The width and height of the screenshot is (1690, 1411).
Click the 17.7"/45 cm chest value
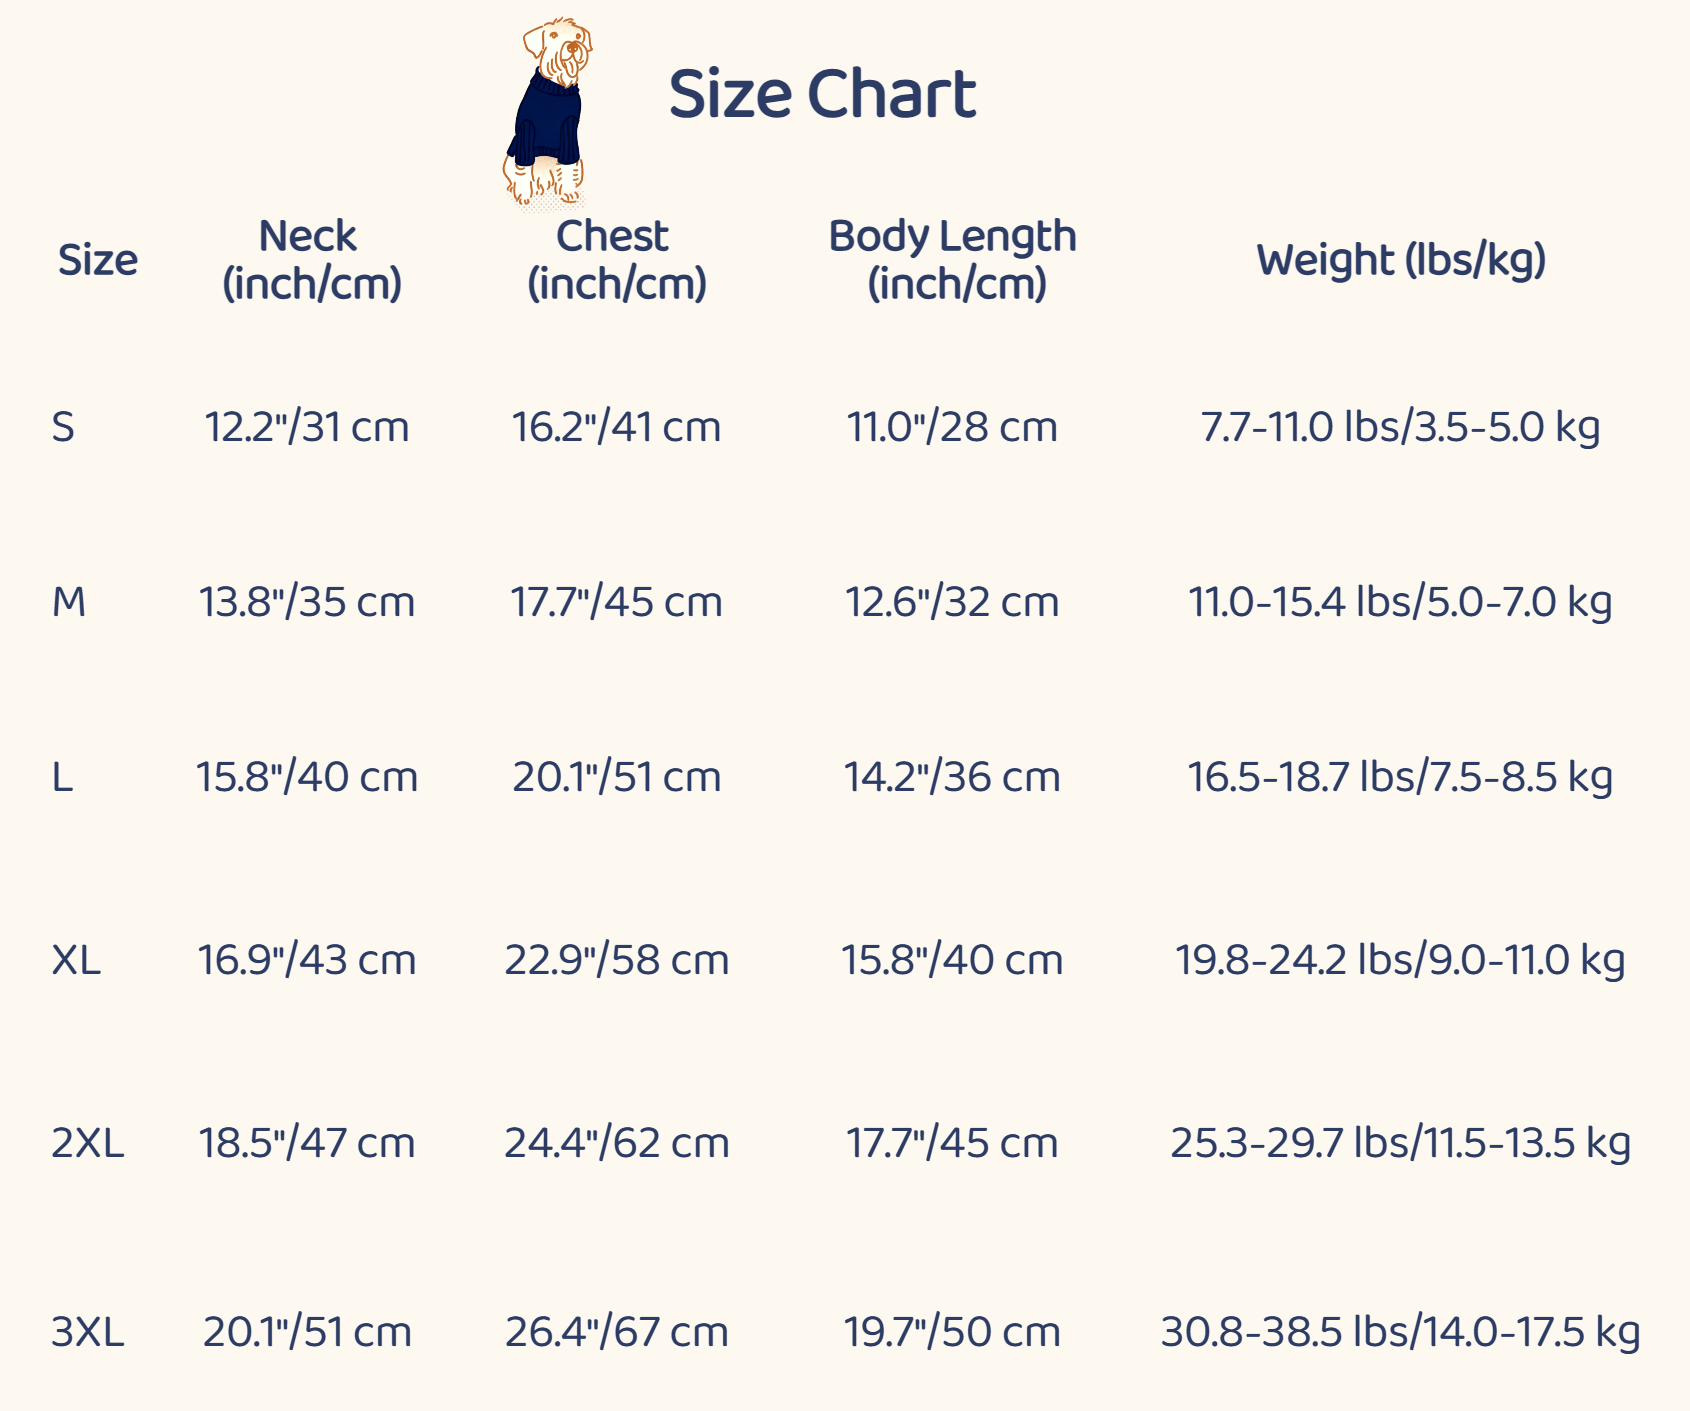(x=616, y=602)
